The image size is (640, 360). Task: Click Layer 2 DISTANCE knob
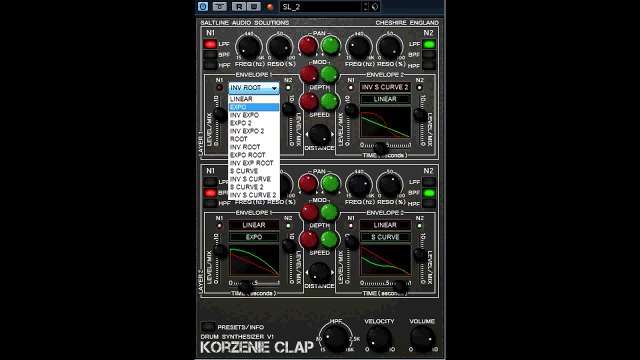click(x=320, y=272)
